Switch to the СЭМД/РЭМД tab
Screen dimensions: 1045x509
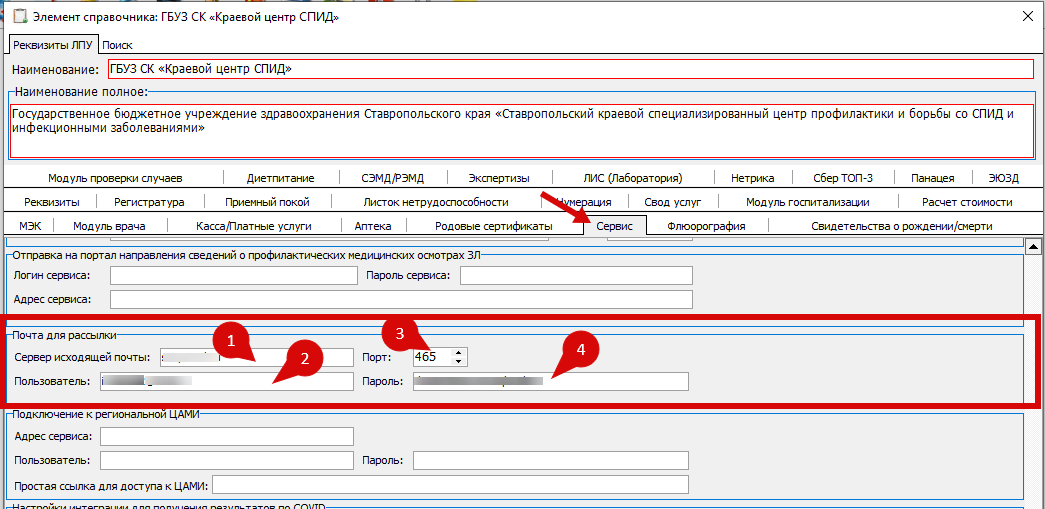392,178
